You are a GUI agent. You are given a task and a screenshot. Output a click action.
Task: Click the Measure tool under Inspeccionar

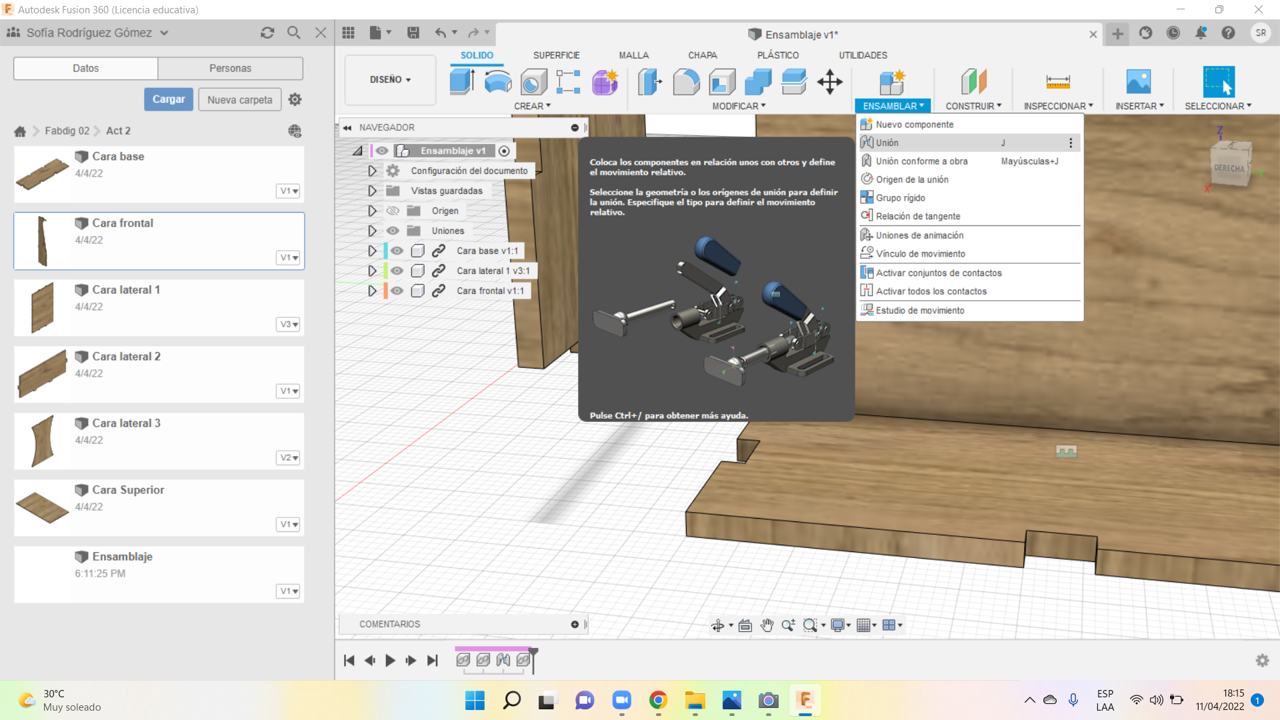(1057, 82)
